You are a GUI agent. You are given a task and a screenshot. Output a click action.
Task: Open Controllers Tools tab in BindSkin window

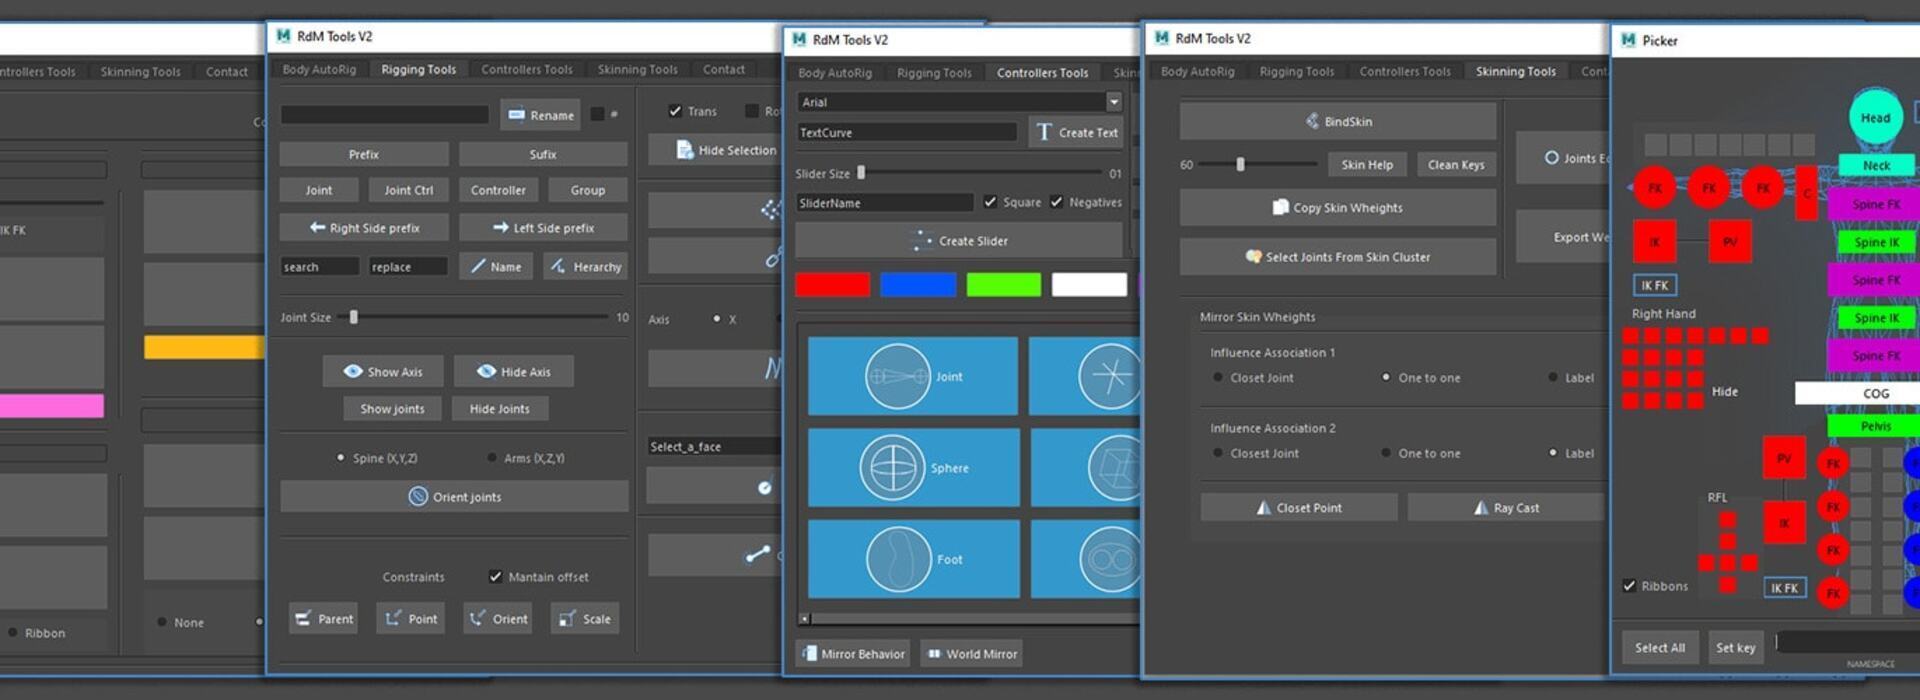pos(1405,72)
